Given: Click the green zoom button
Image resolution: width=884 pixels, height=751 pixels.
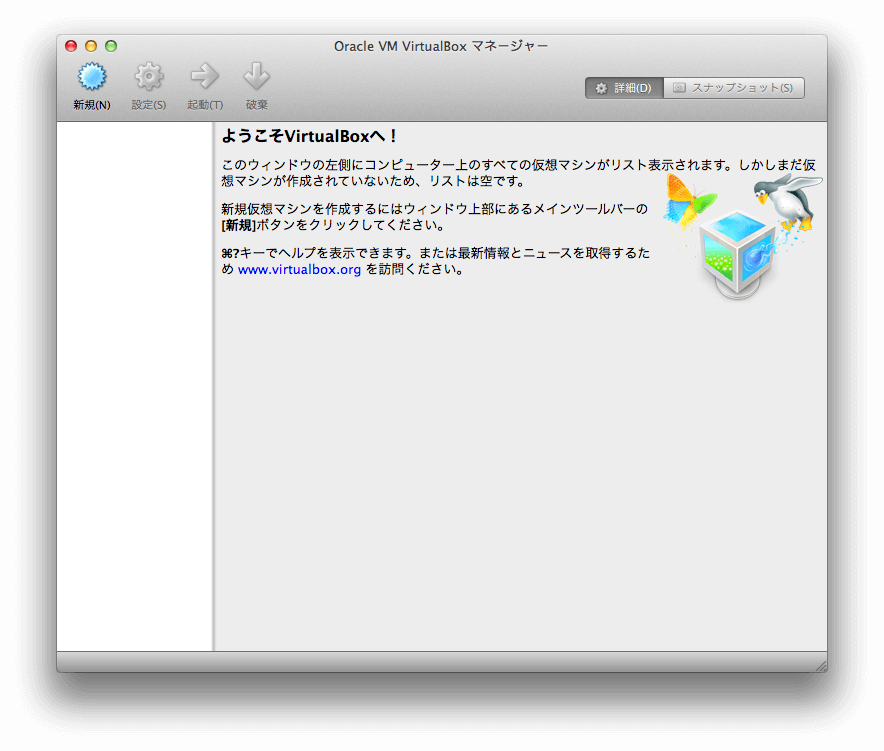Looking at the screenshot, I should tap(110, 45).
